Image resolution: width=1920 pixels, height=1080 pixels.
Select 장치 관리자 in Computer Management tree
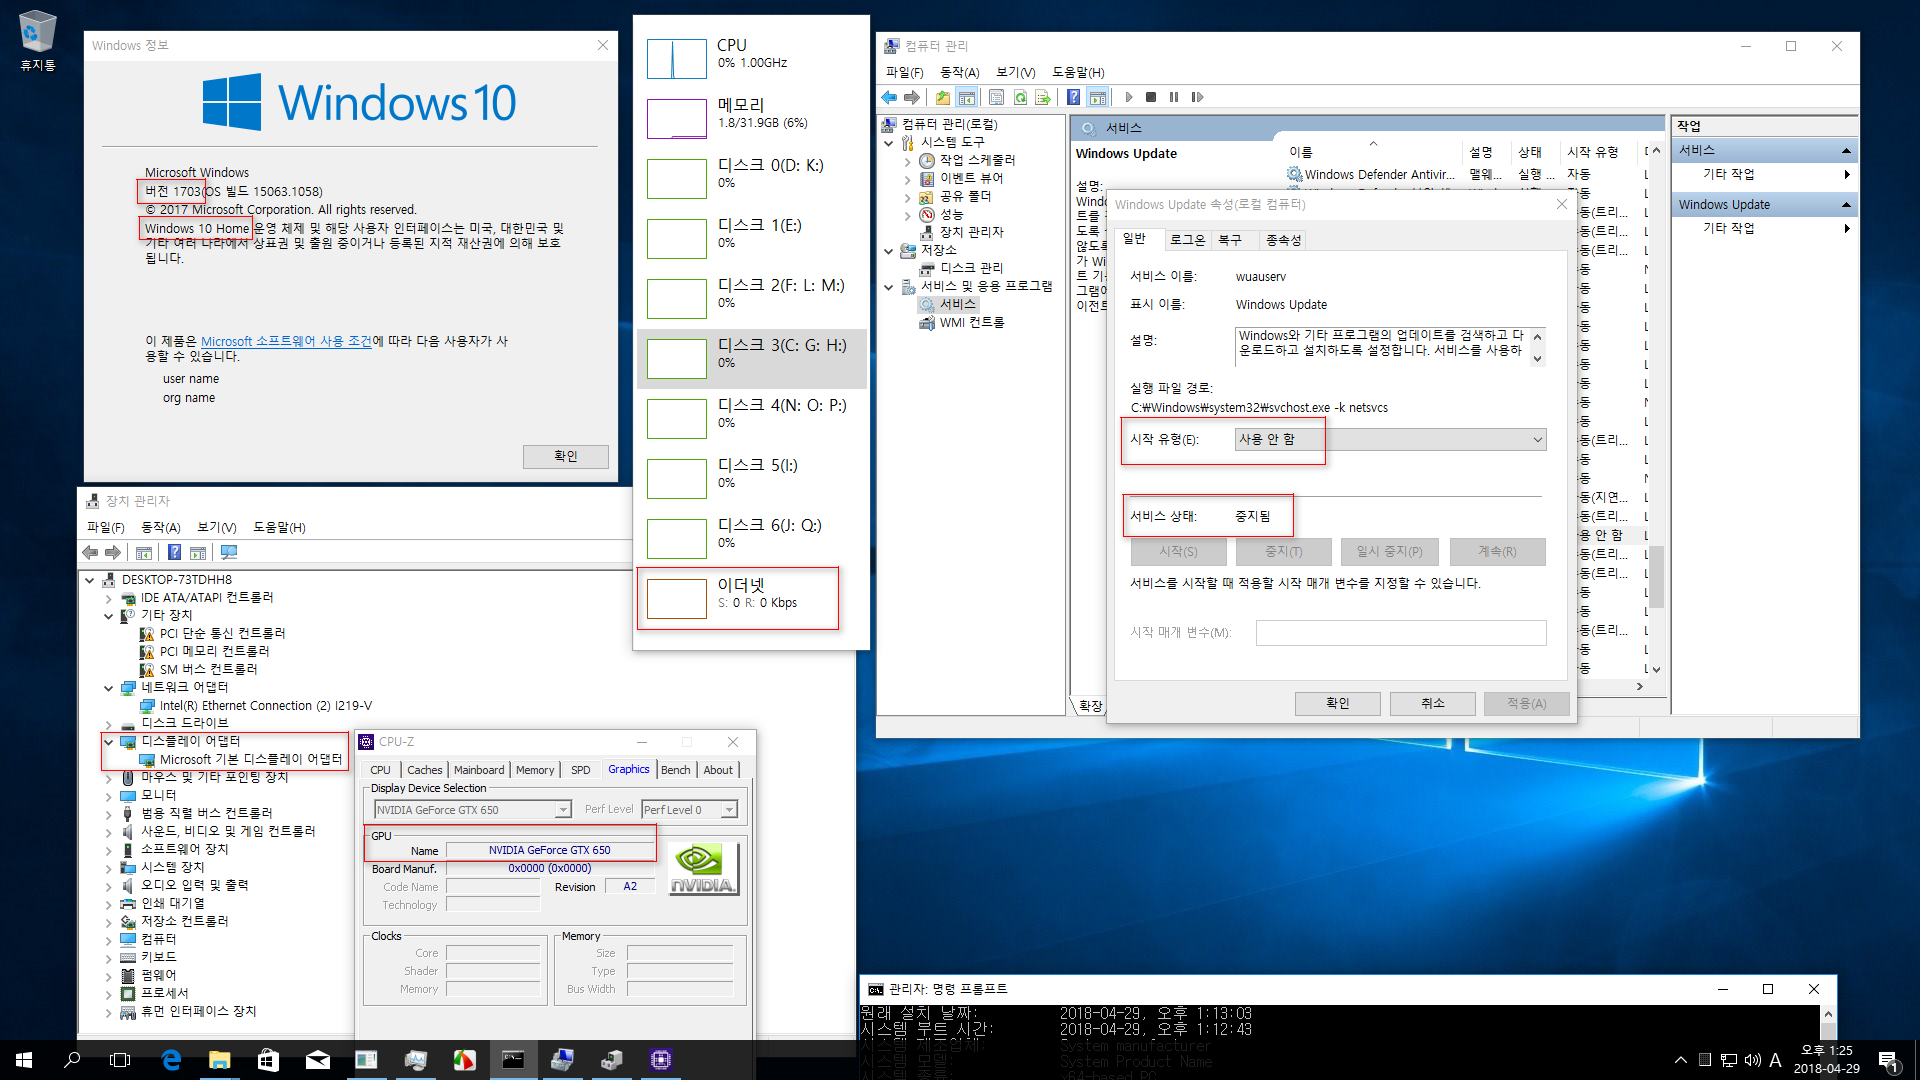point(971,232)
